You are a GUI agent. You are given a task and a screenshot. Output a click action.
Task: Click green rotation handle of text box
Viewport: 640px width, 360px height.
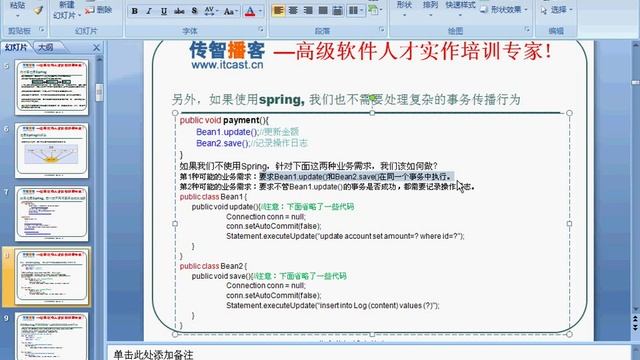point(372,98)
